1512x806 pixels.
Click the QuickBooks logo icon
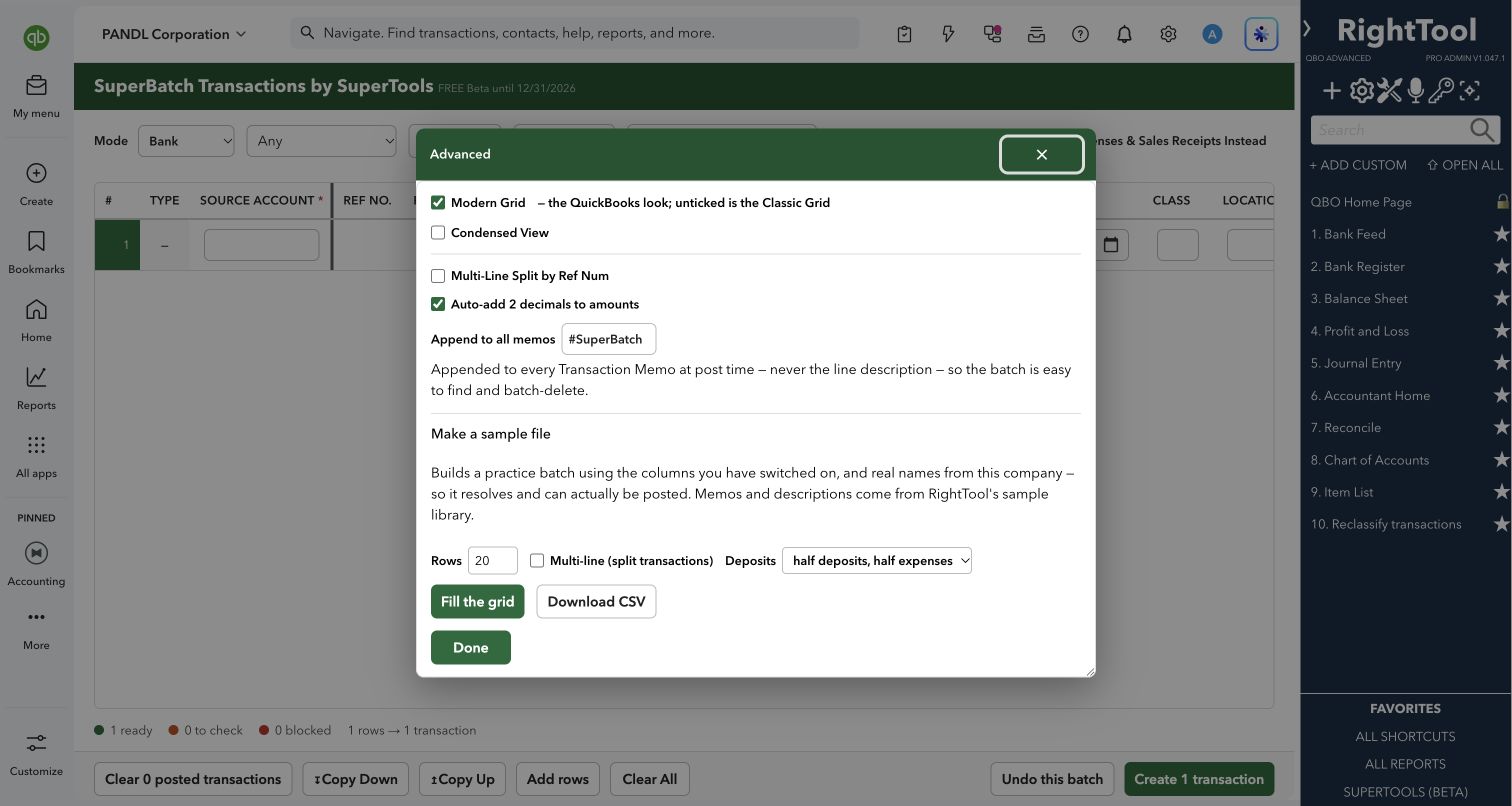[x=36, y=37]
